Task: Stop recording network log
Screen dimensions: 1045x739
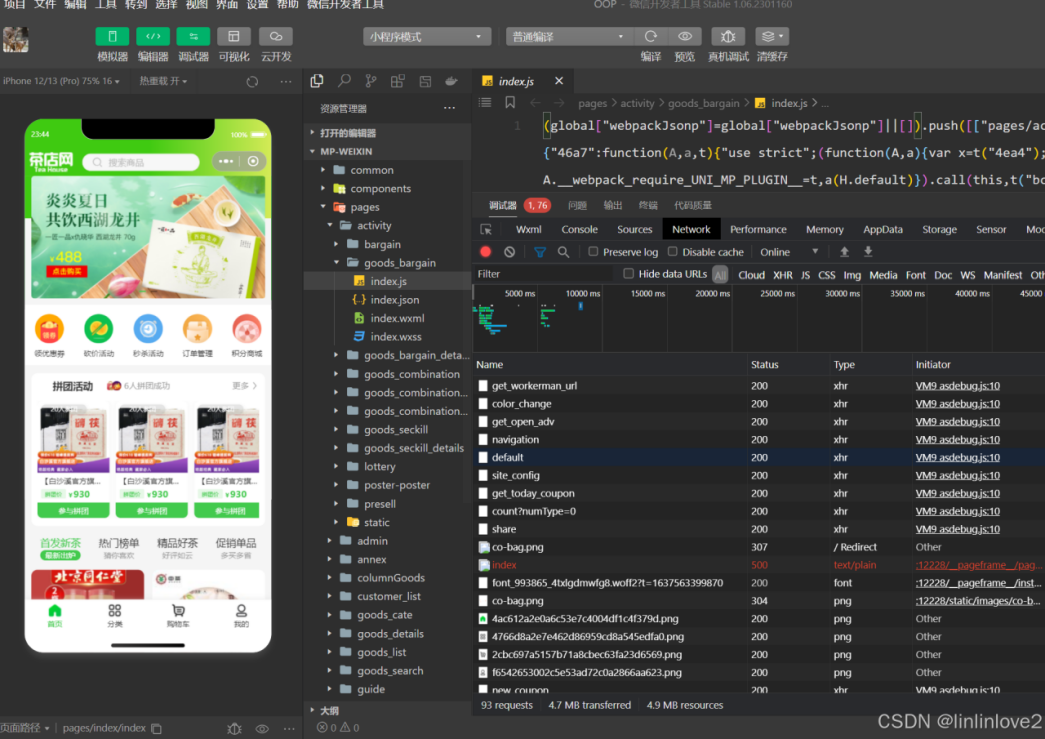Action: (486, 252)
